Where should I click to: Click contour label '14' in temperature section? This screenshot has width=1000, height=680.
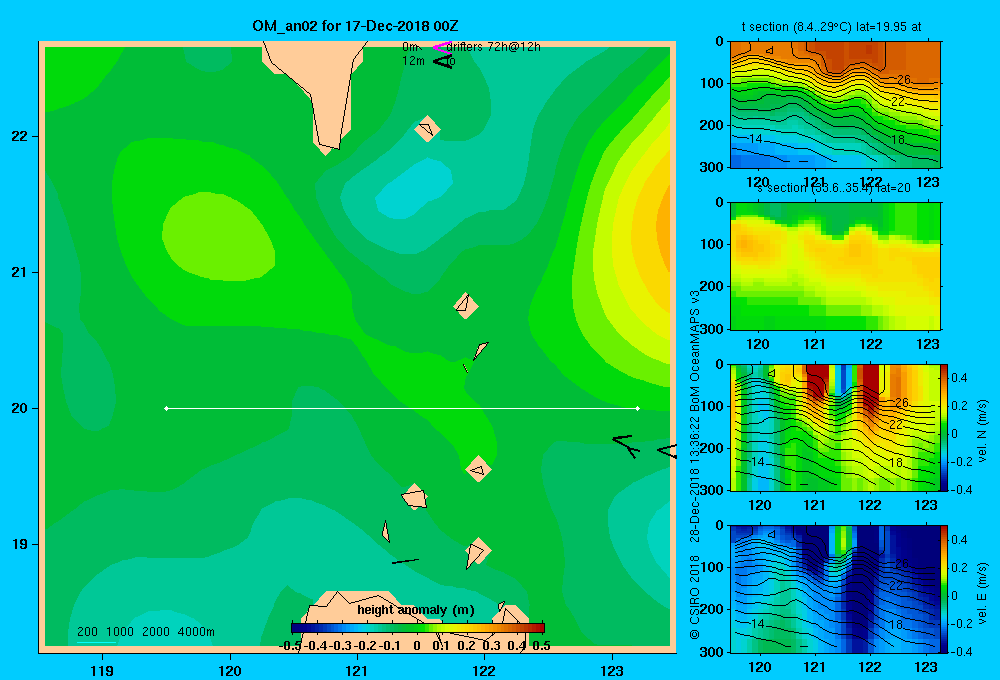pos(756,138)
